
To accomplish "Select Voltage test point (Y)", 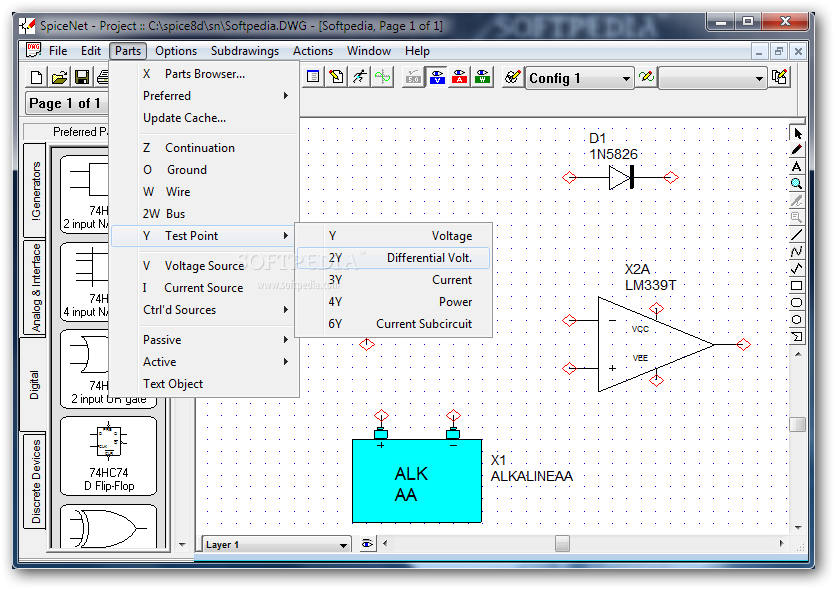I will tap(394, 236).
